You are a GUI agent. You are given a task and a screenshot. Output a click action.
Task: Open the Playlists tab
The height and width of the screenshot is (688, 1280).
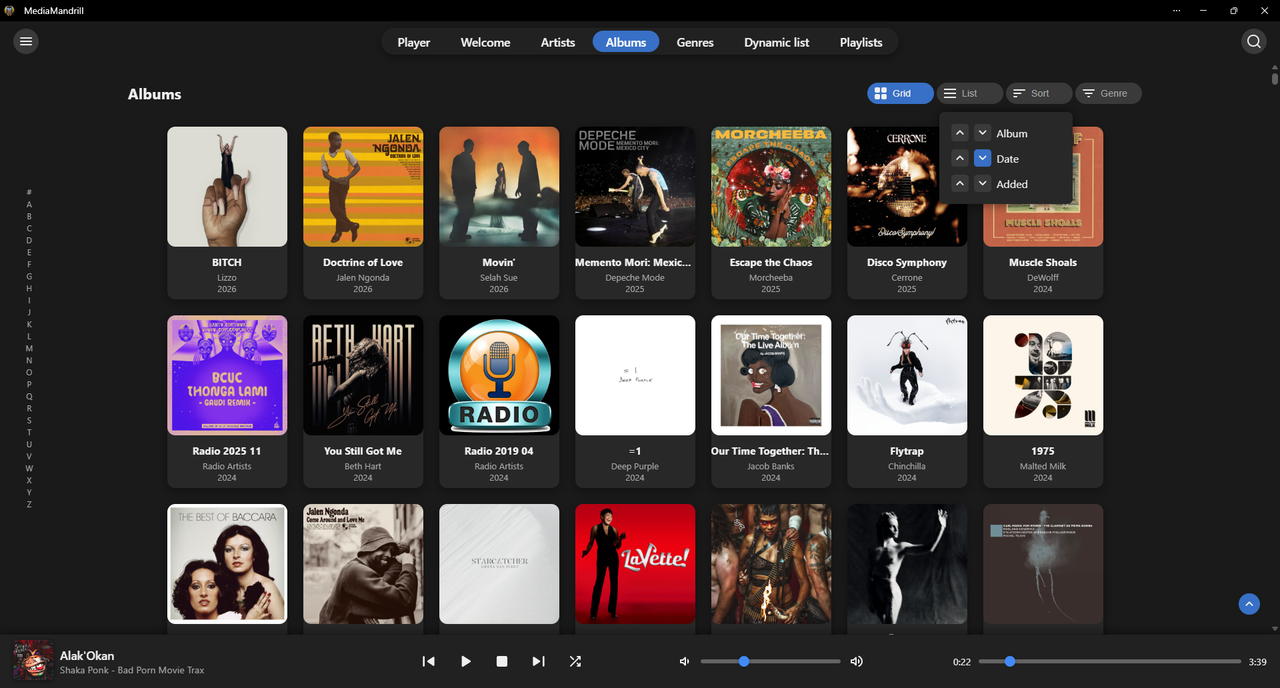[x=861, y=42]
